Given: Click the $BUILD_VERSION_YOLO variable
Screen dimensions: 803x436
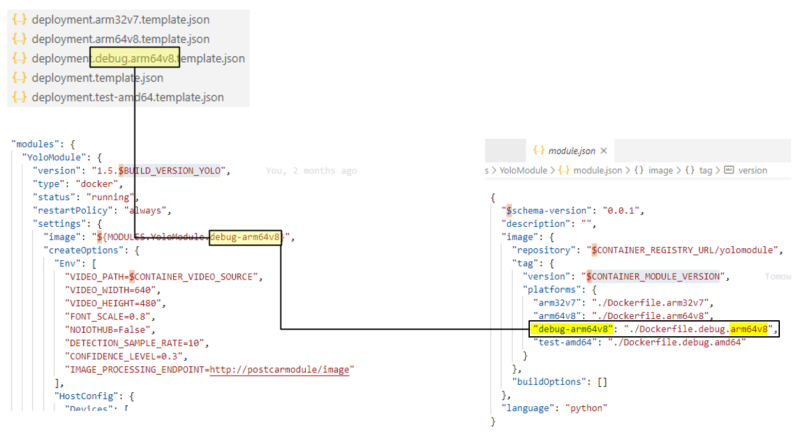Looking at the screenshot, I should pyautogui.click(x=170, y=171).
